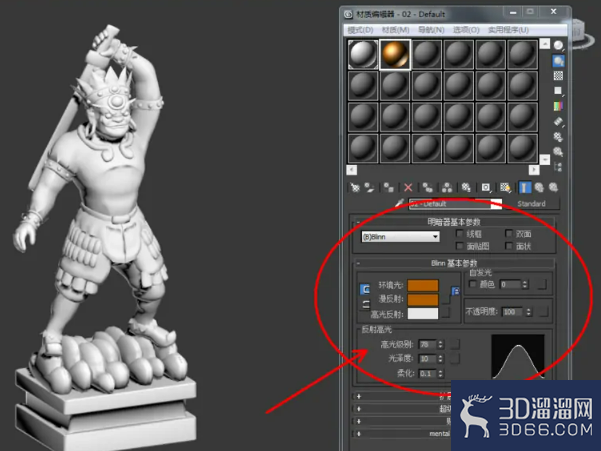This screenshot has height=451, width=601.
Task: Step the 自发光 value spinner
Action: point(525,284)
